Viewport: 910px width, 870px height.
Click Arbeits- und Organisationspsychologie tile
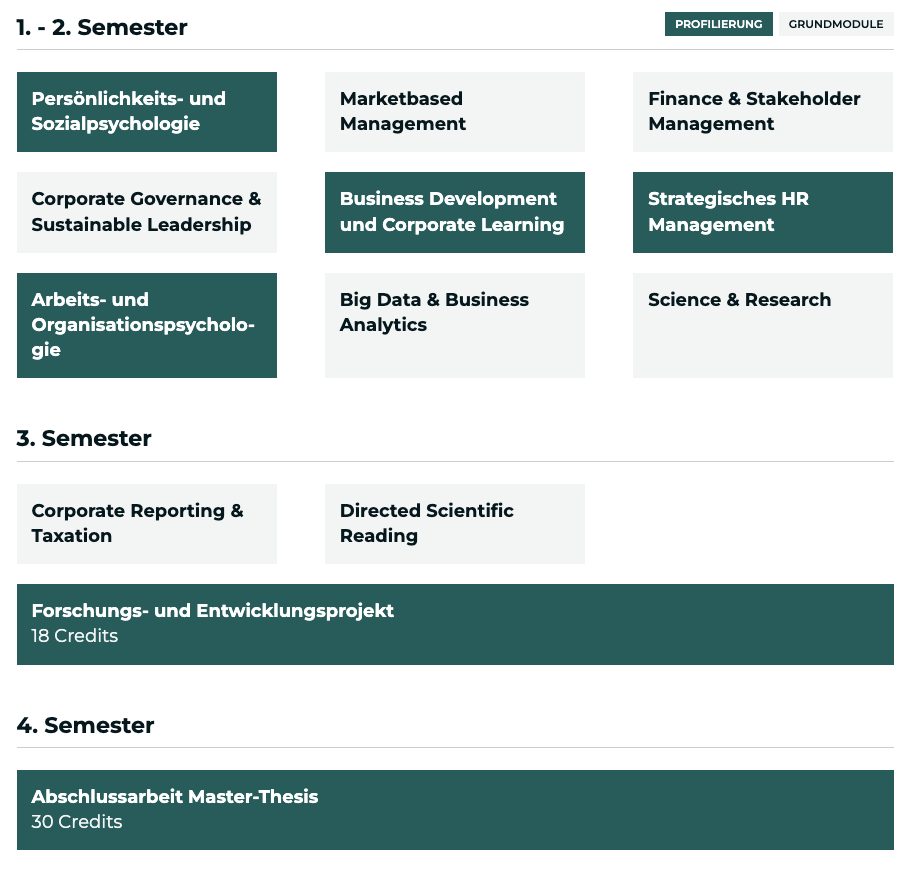tap(147, 326)
